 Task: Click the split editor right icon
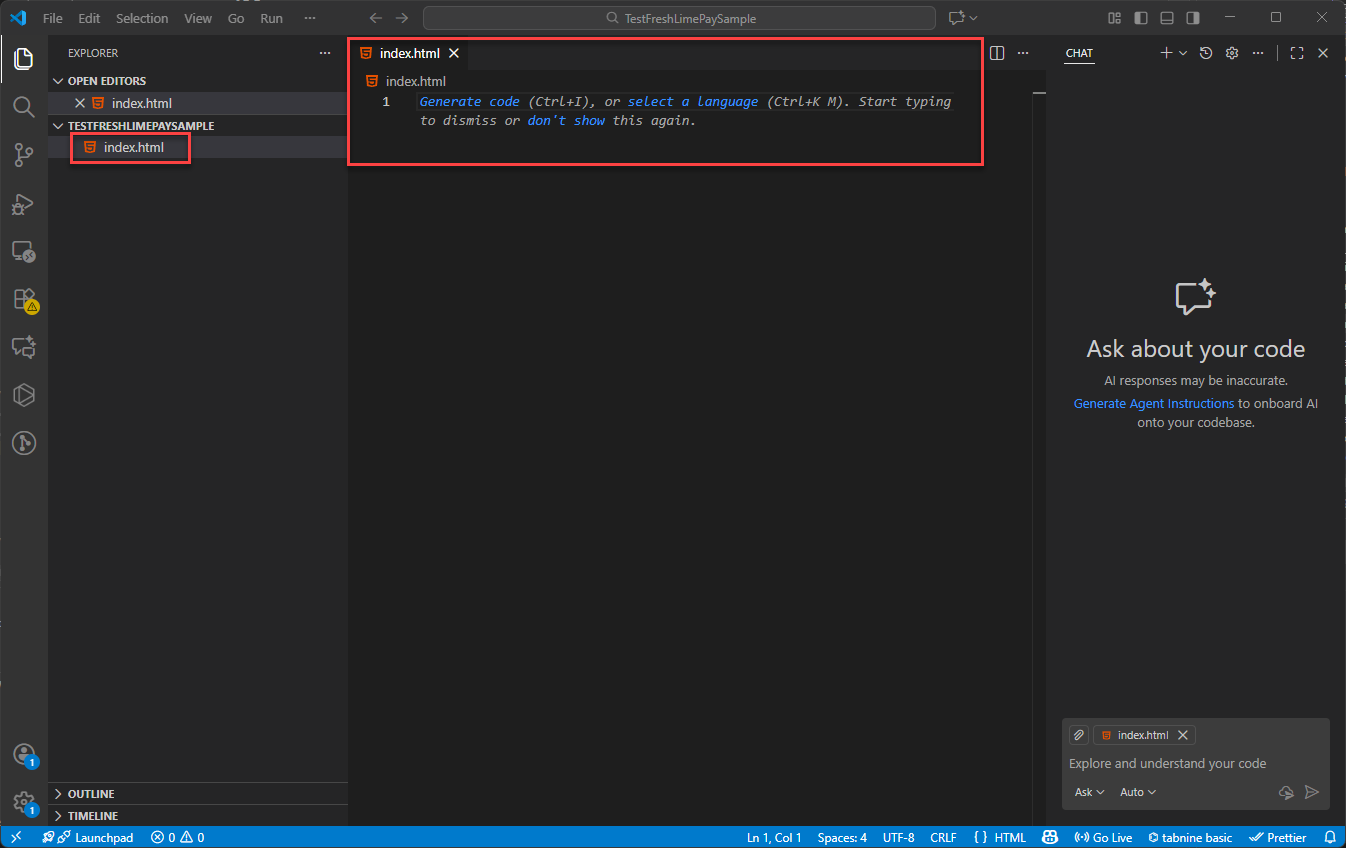click(x=997, y=53)
